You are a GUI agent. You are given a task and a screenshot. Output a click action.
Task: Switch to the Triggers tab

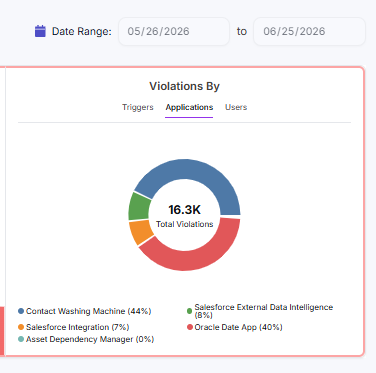pos(138,107)
